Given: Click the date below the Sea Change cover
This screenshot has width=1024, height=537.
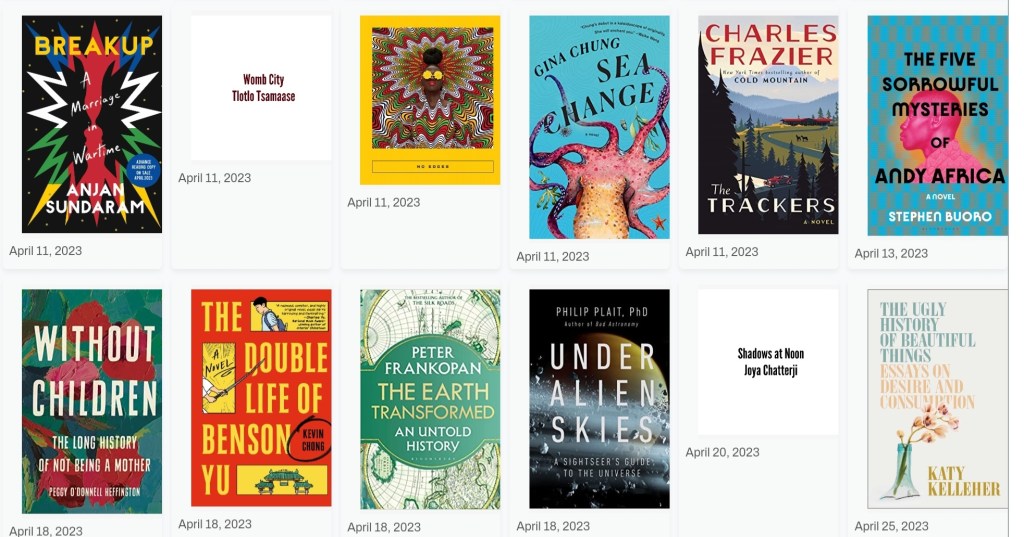Looking at the screenshot, I should tap(553, 257).
